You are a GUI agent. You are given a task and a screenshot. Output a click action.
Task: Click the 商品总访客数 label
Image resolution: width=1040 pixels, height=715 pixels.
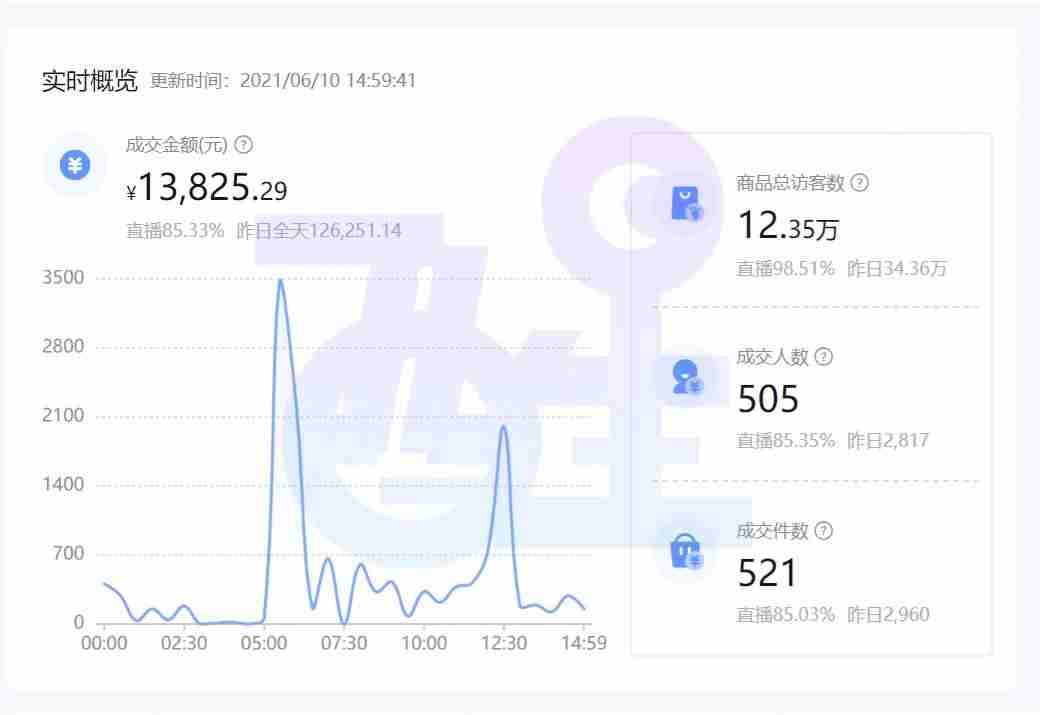(x=791, y=182)
